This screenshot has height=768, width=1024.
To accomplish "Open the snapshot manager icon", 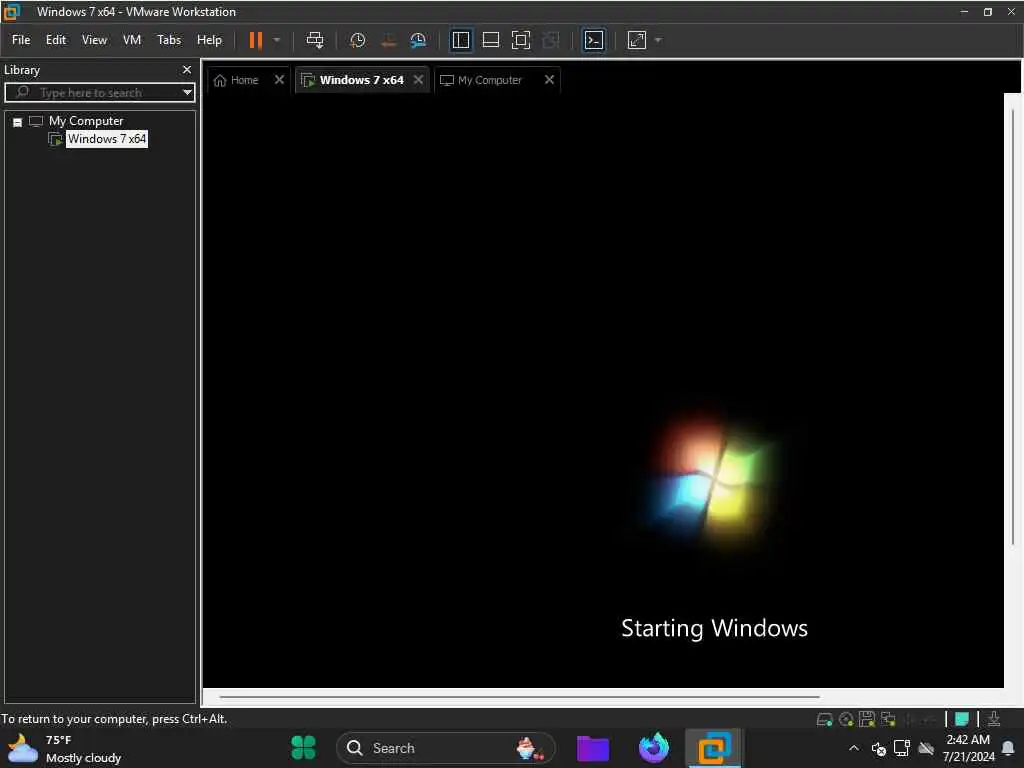I will tap(418, 40).
